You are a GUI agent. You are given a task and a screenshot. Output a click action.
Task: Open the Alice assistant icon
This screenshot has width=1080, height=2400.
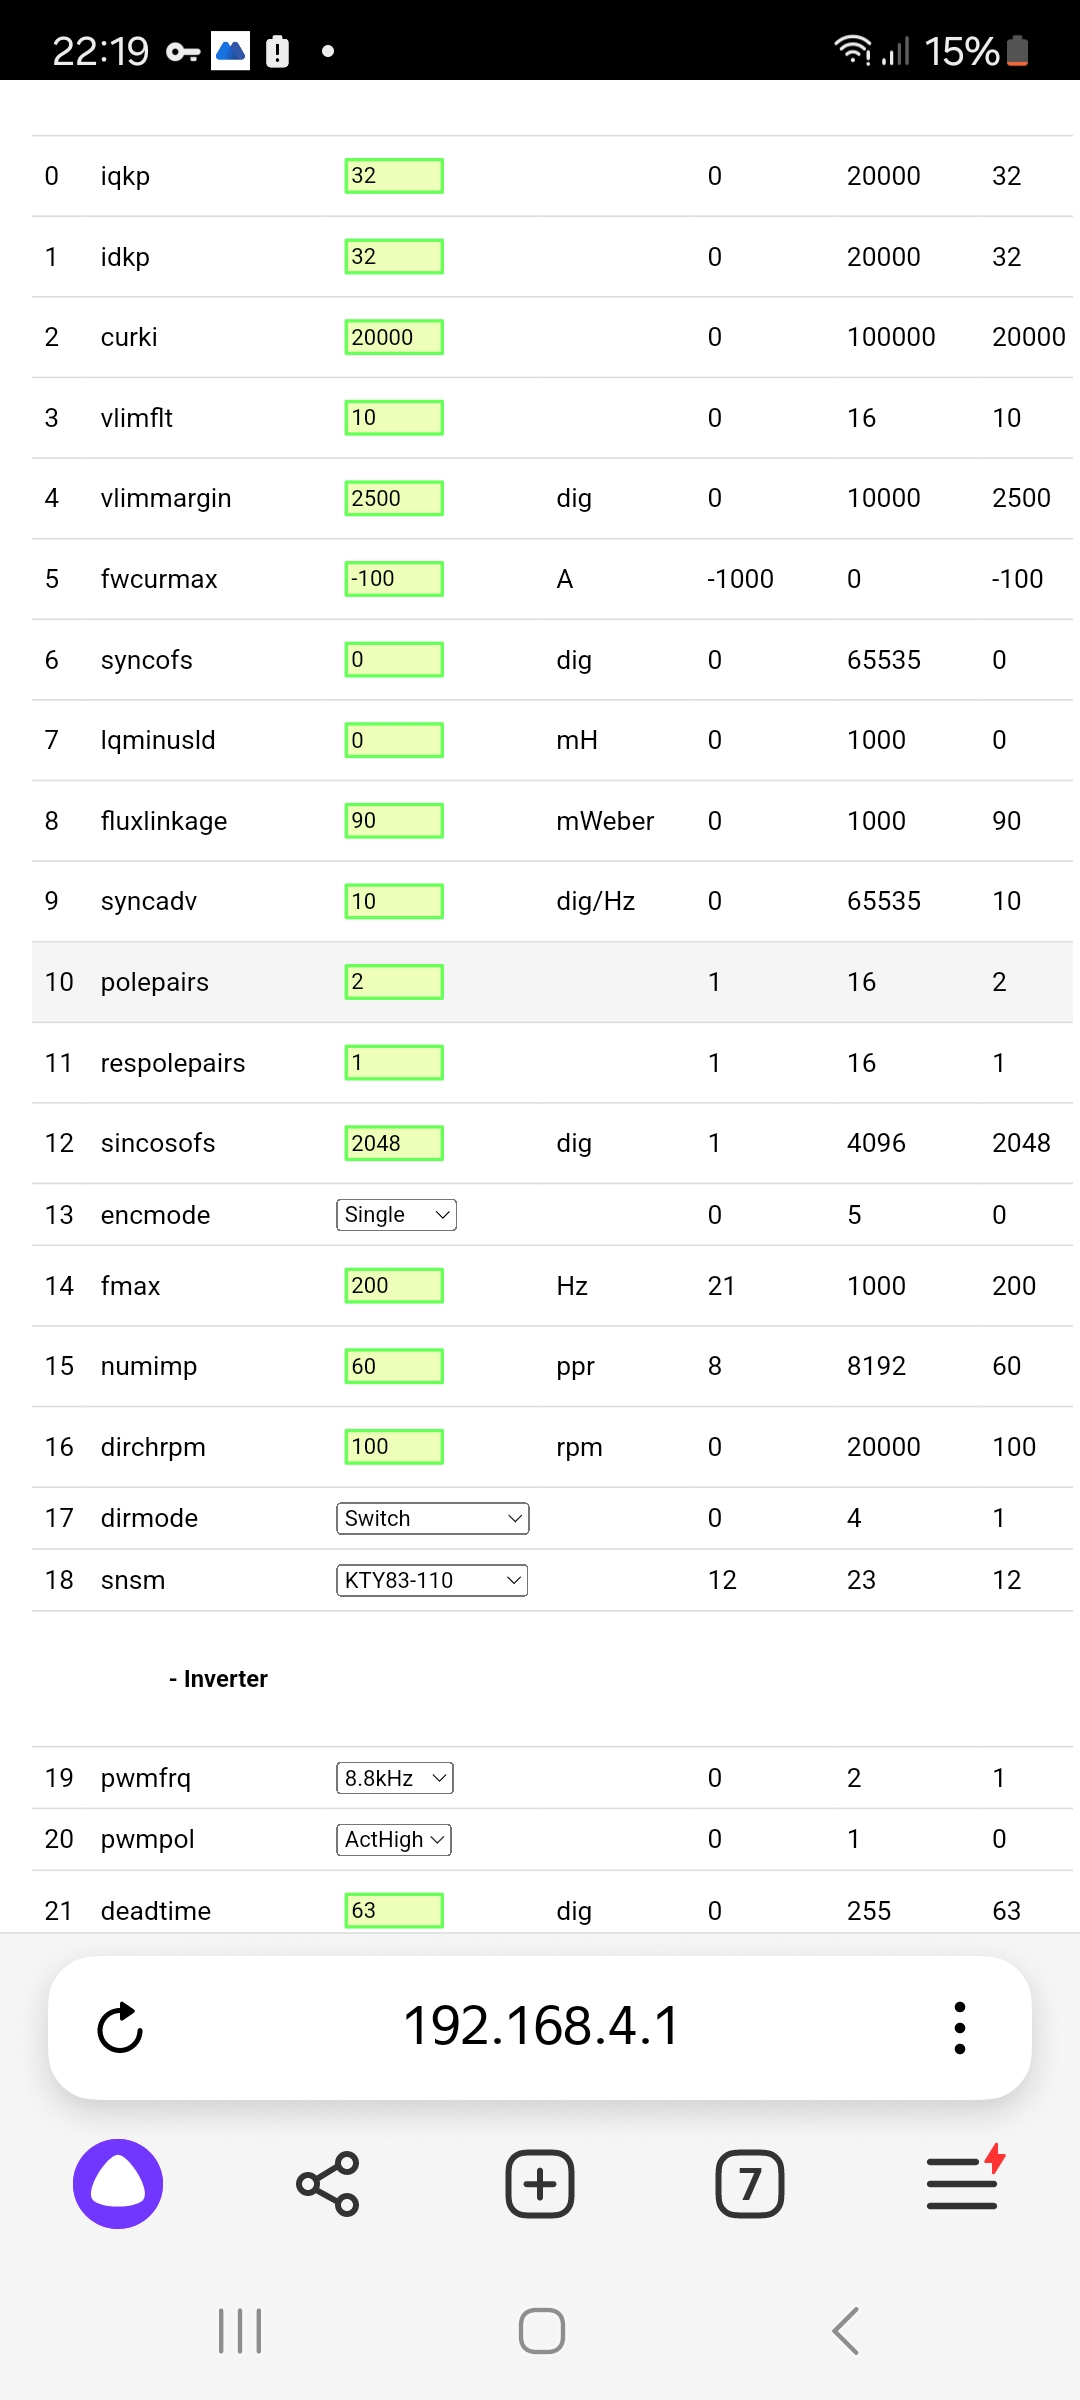click(x=118, y=2184)
